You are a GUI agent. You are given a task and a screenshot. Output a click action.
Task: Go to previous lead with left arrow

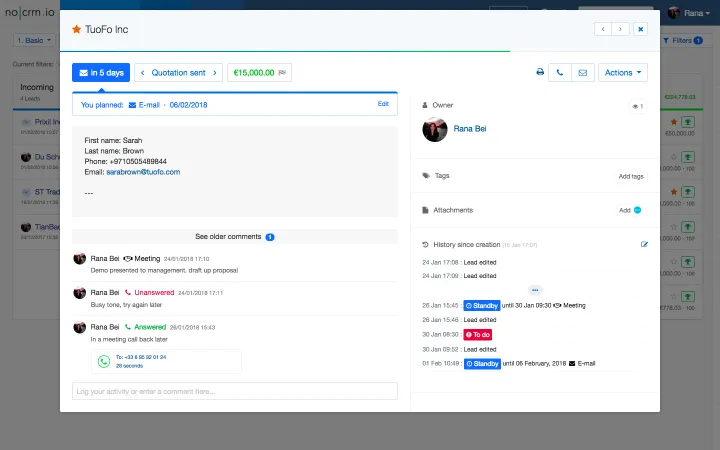pyautogui.click(x=603, y=29)
